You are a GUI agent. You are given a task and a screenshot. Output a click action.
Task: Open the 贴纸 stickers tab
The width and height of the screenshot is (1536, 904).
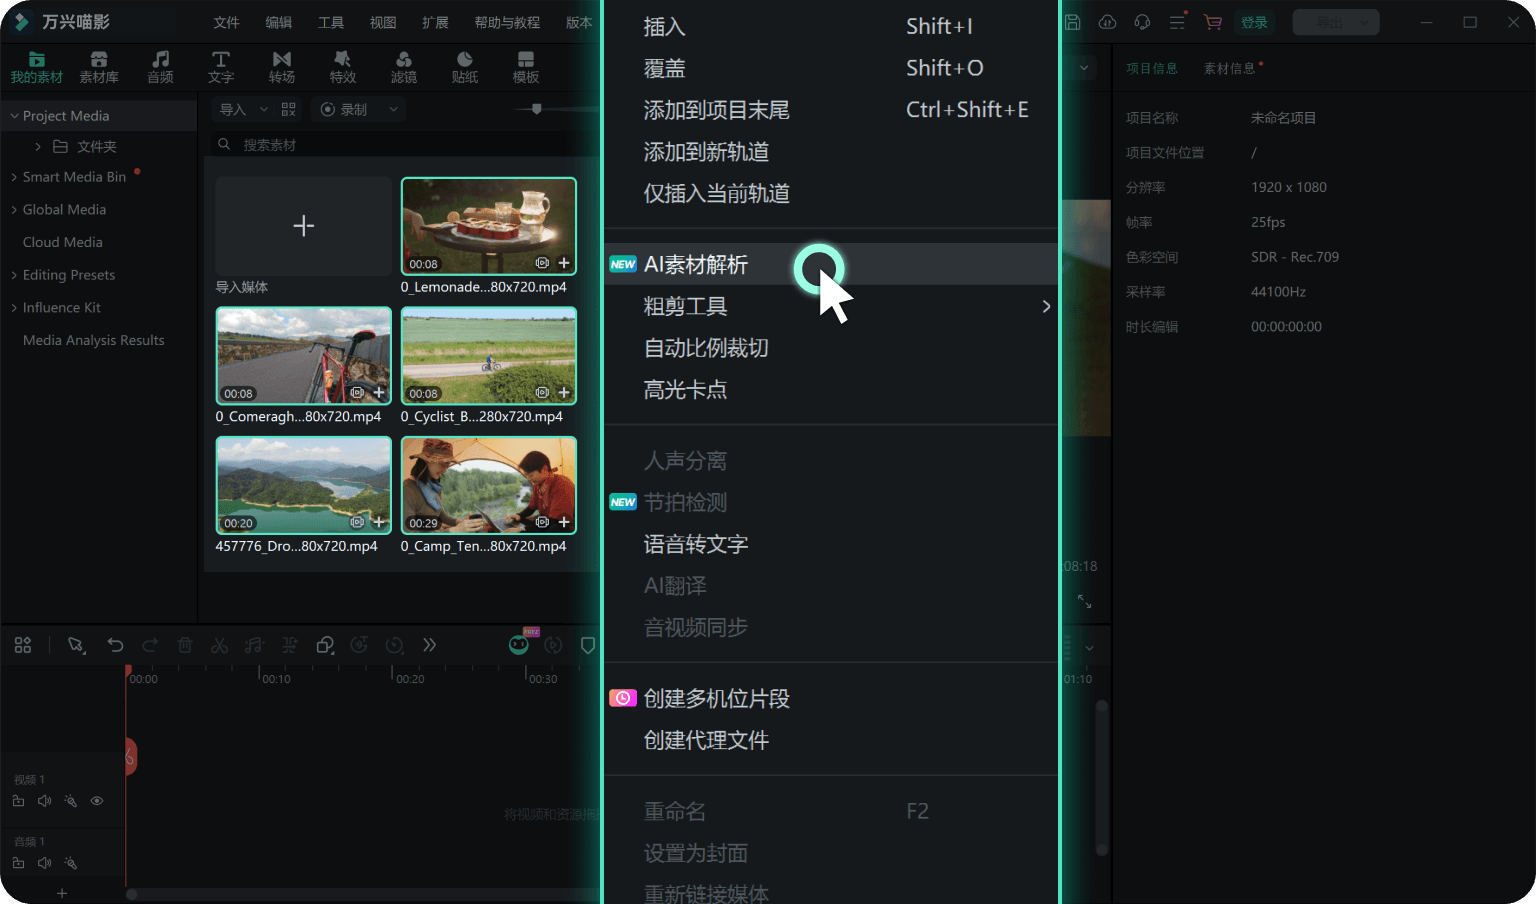(465, 67)
